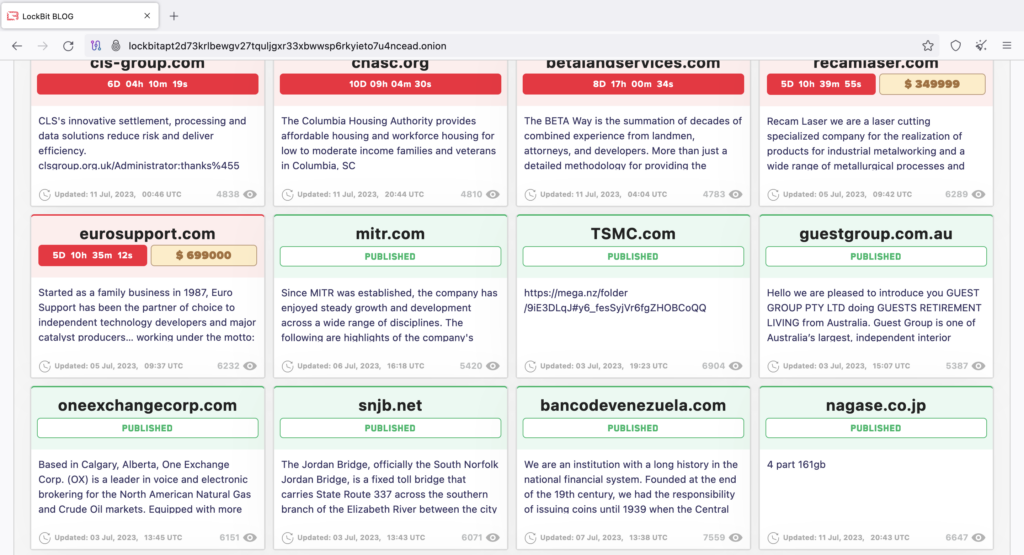
Task: Click the onion site padlock icon
Action: pyautogui.click(x=116, y=46)
